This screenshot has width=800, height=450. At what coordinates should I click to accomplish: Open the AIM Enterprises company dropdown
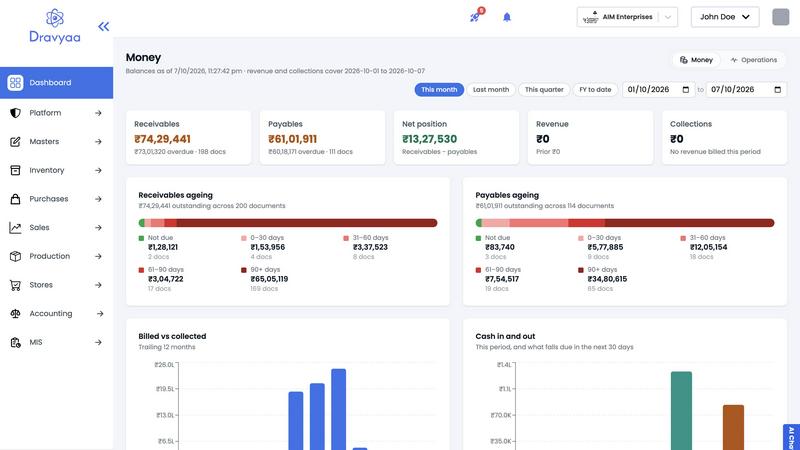[x=627, y=17]
